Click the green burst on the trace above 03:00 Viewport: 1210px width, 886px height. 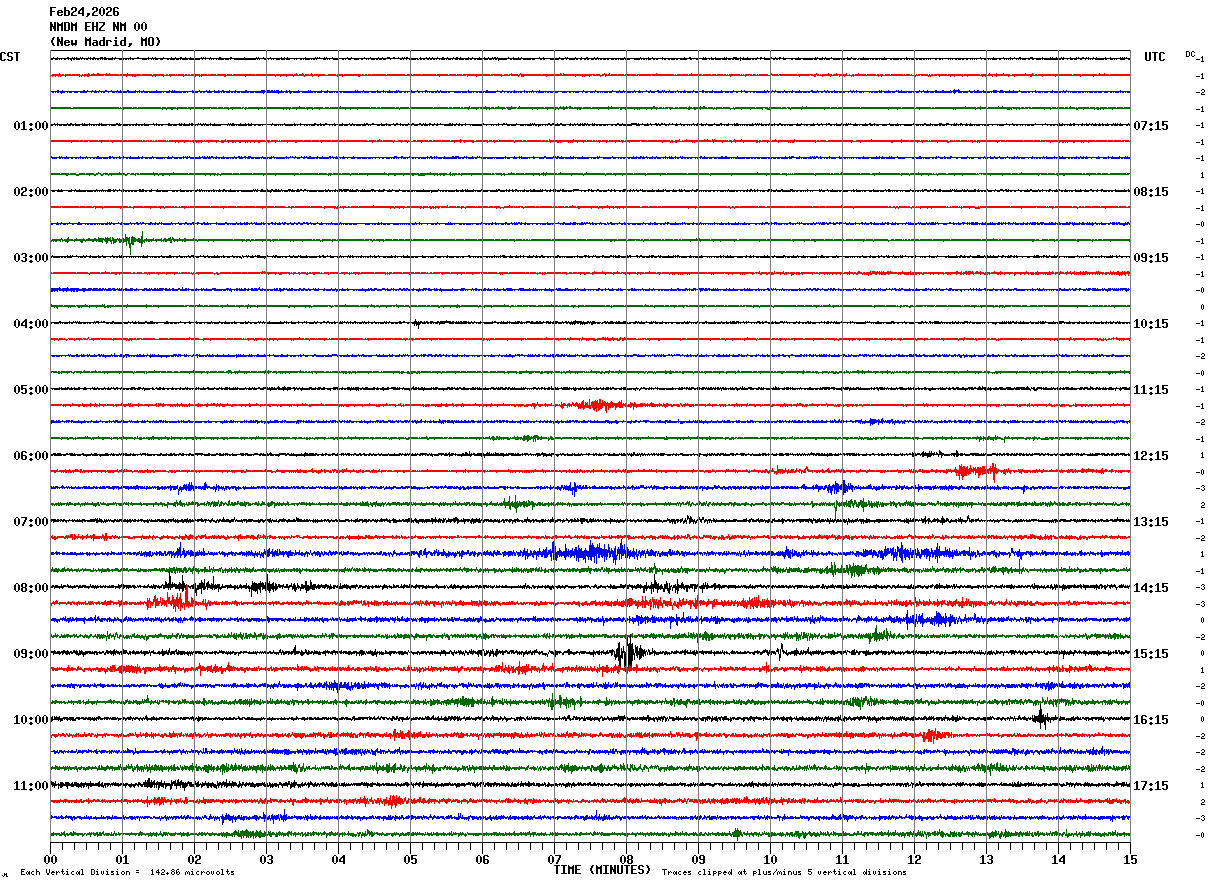(130, 240)
